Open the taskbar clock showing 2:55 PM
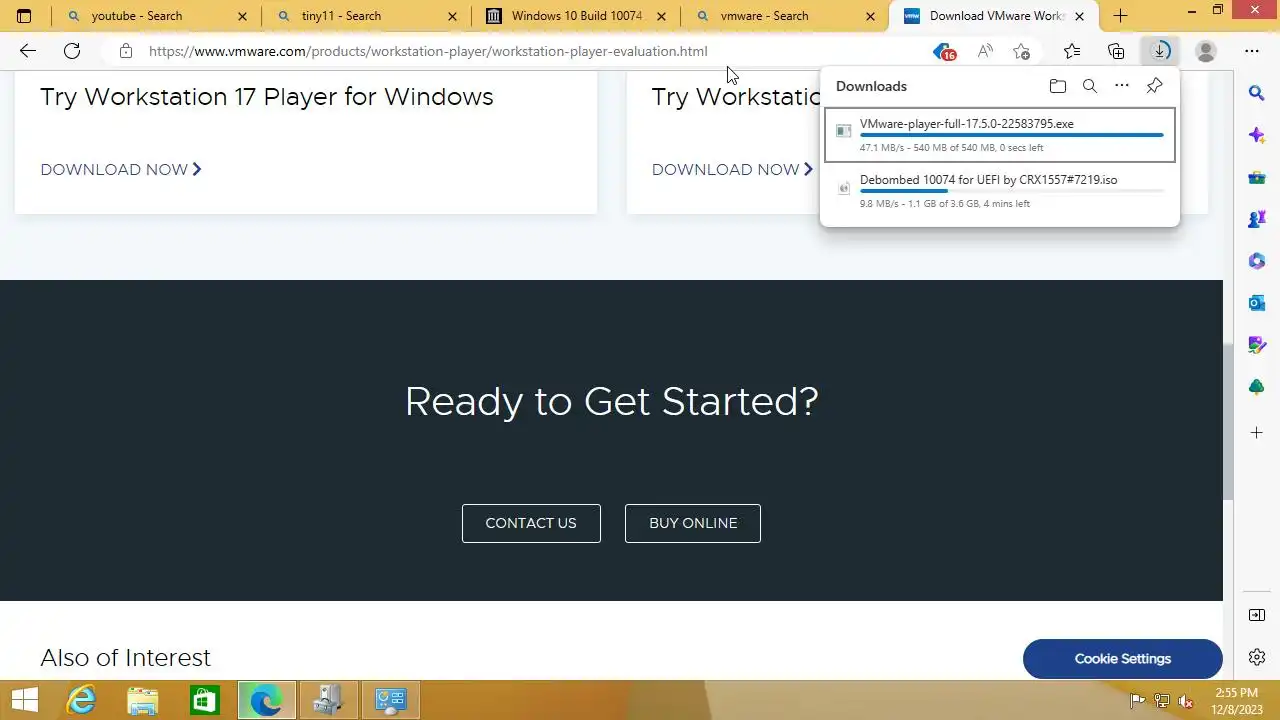This screenshot has height=720, width=1280. tap(1237, 700)
